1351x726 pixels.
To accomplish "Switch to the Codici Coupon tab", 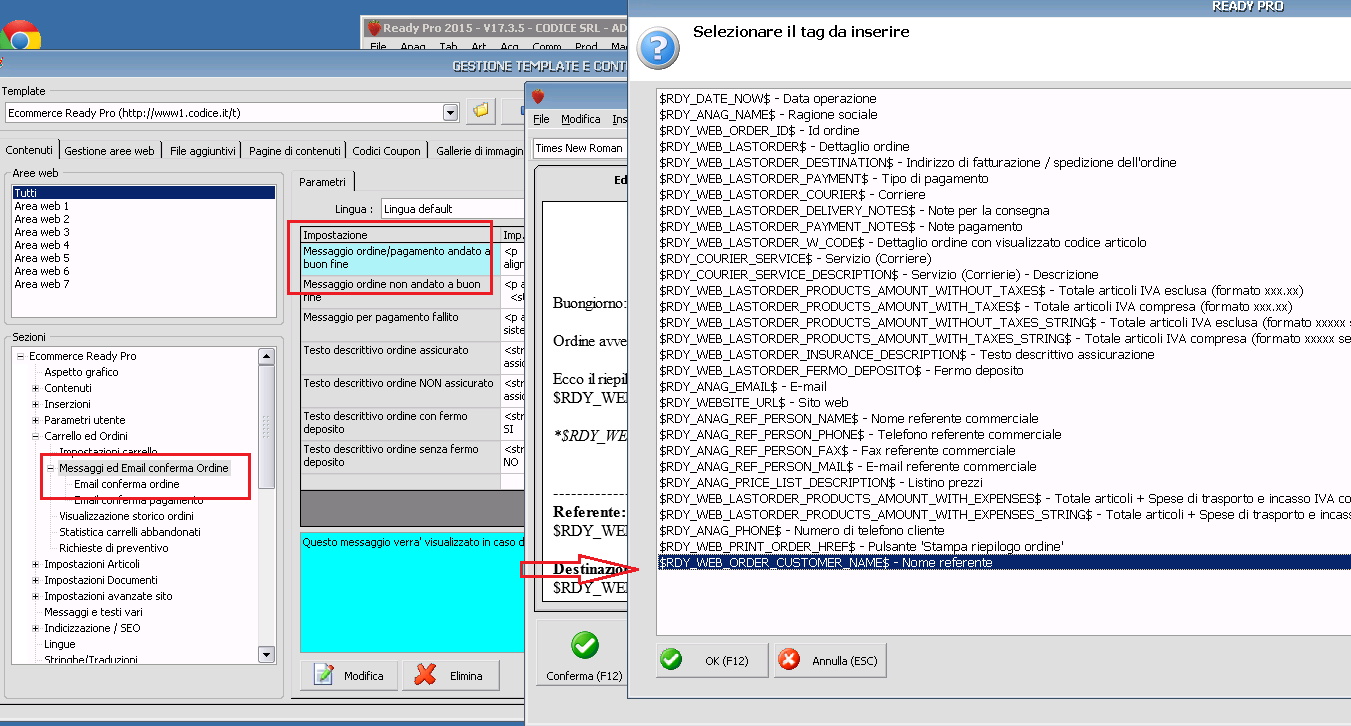I will pos(387,151).
